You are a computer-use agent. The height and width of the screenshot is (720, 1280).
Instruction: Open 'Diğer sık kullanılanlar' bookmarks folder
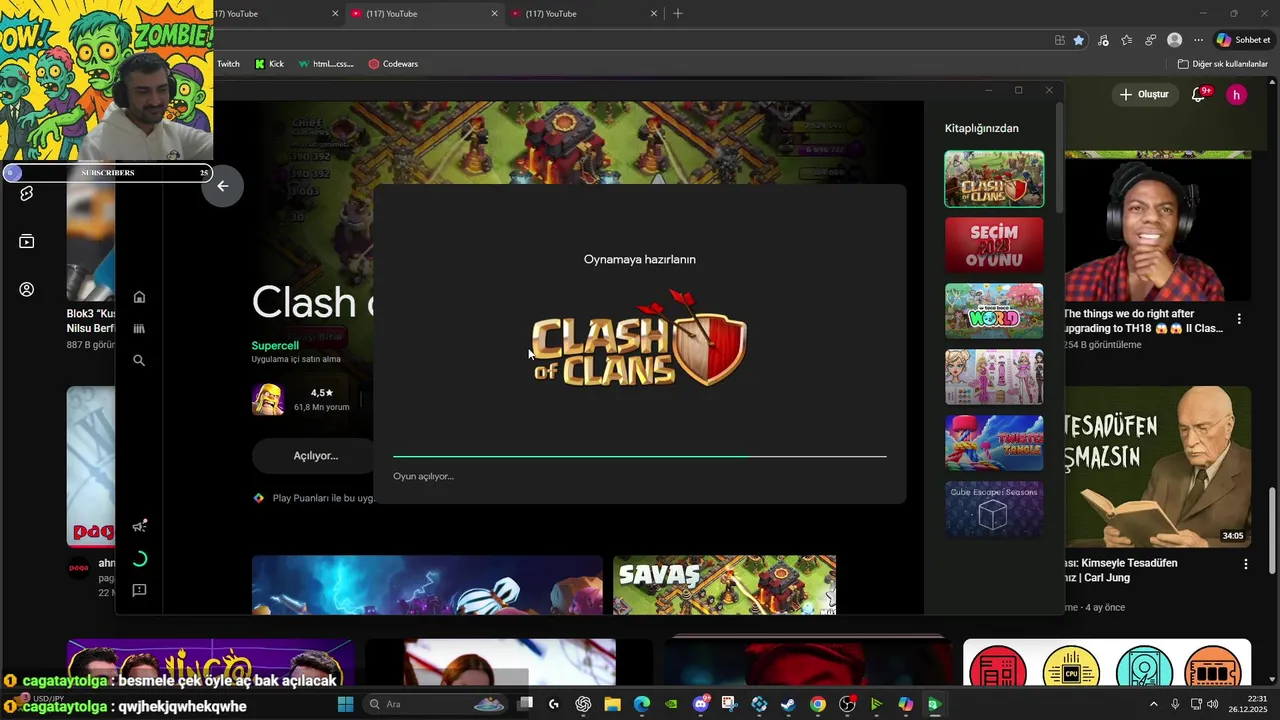[1222, 64]
